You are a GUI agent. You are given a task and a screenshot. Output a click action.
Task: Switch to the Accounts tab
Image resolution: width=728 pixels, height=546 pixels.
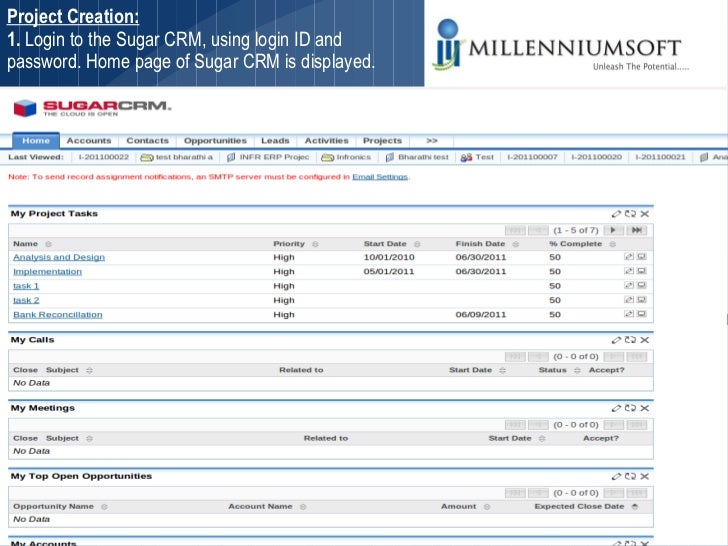point(89,141)
